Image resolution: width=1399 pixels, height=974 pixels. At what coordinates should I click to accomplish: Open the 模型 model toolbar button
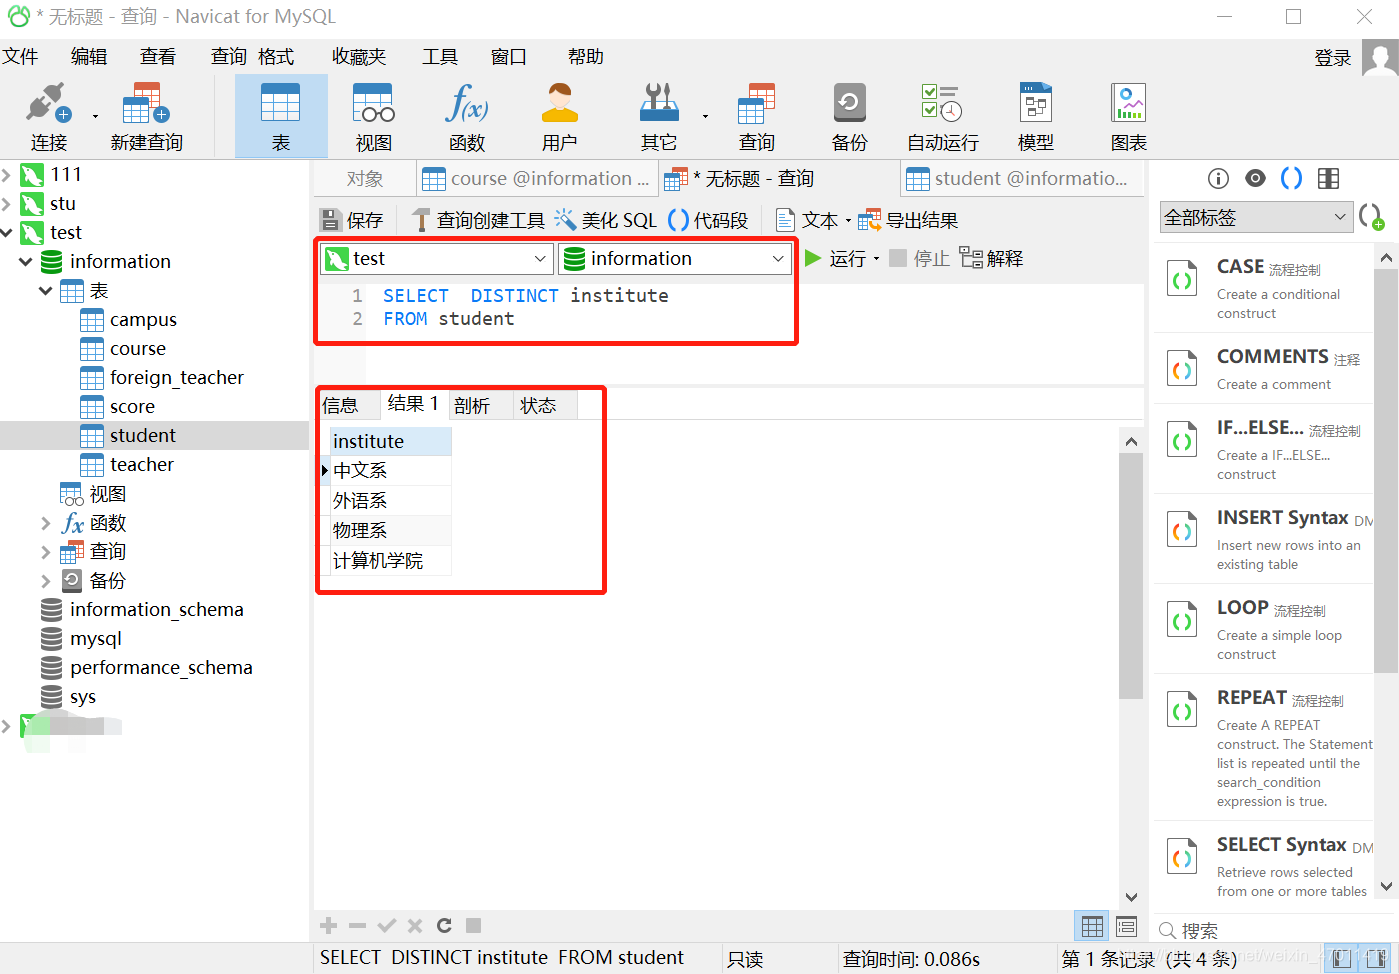[1036, 117]
